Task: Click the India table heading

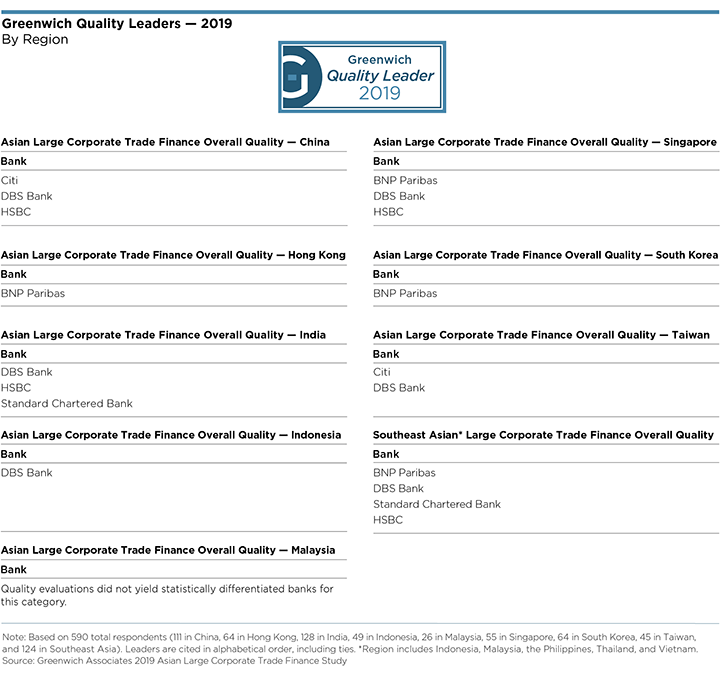Action: tap(163, 335)
